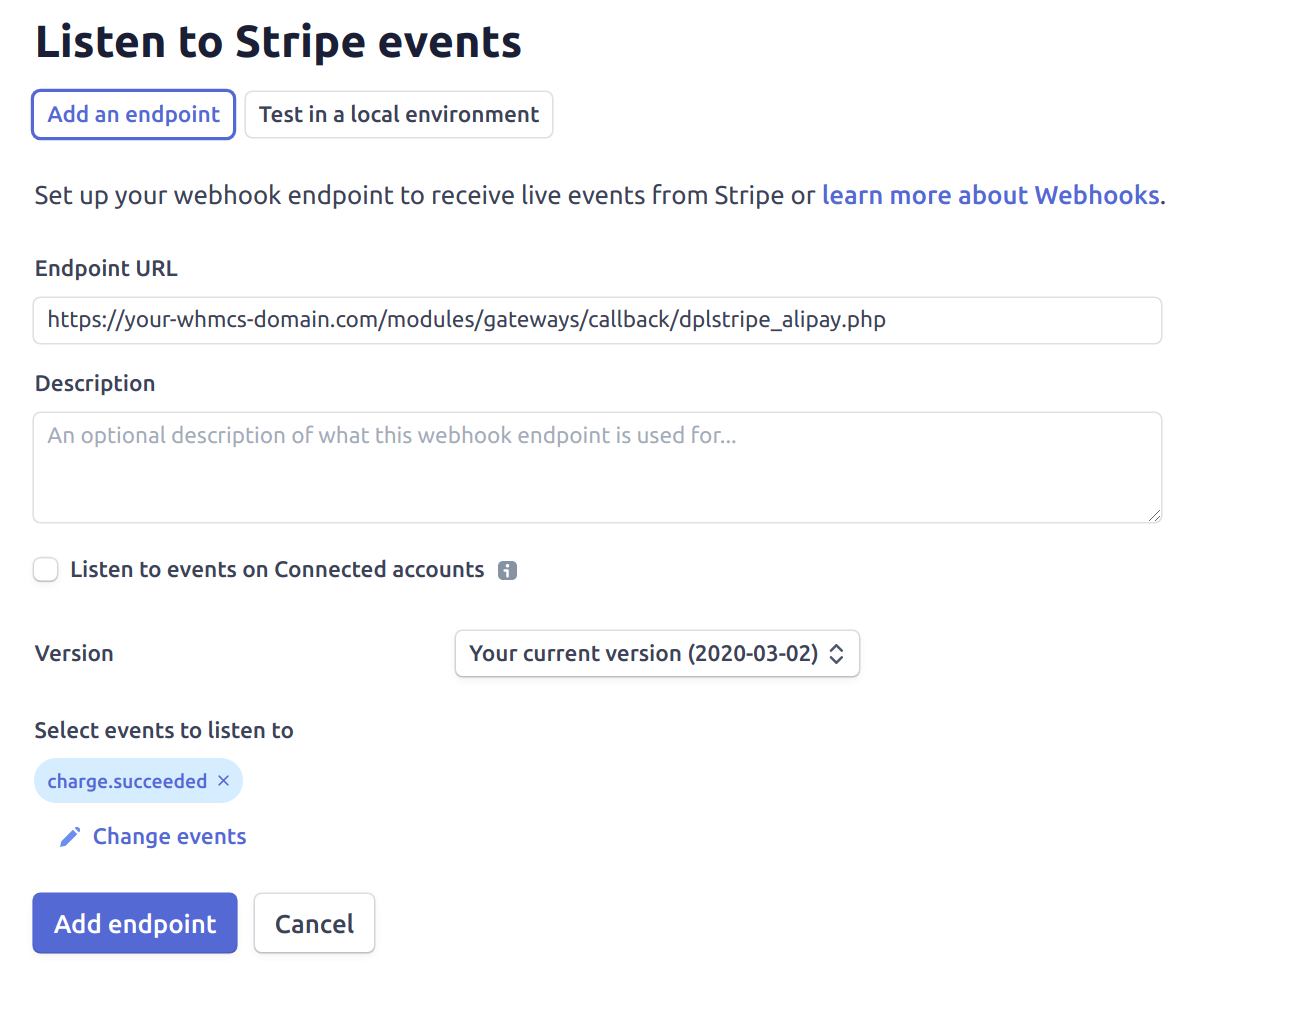Click the 'Select events to listen to' heading
This screenshot has width=1301, height=1032.
click(x=164, y=731)
